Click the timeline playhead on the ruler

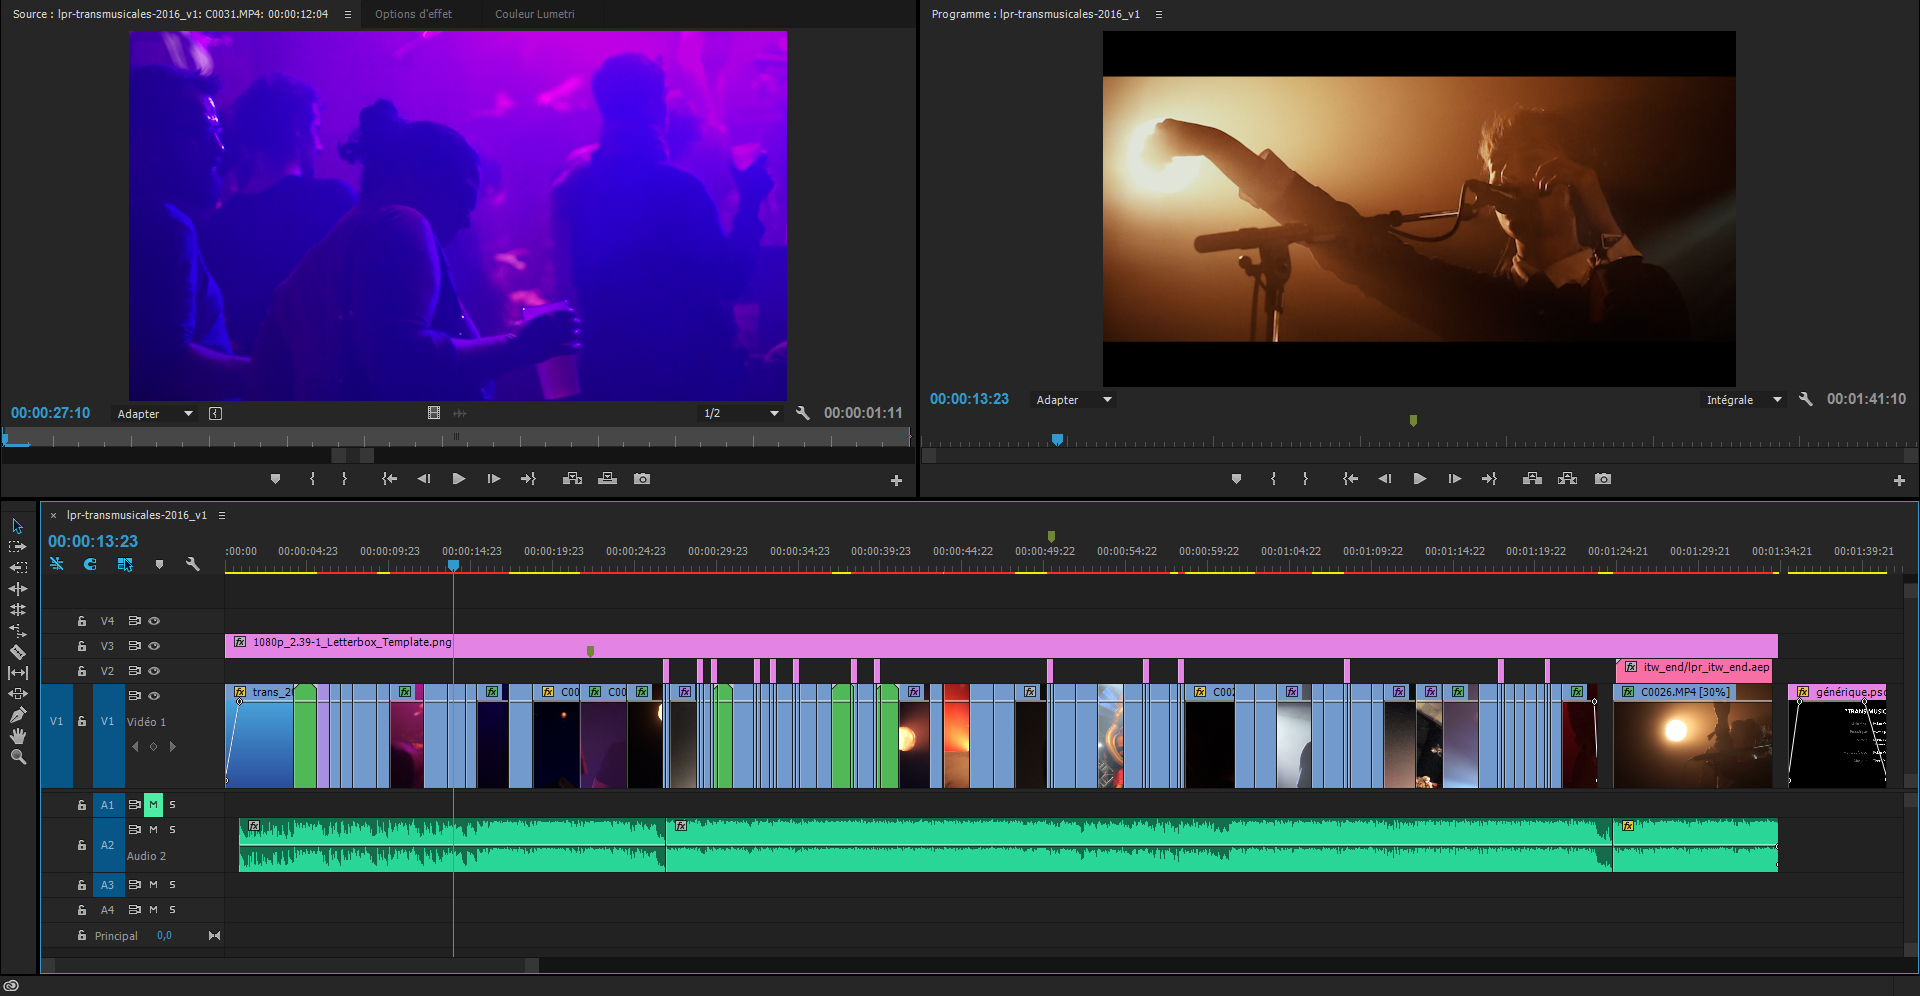coord(453,566)
